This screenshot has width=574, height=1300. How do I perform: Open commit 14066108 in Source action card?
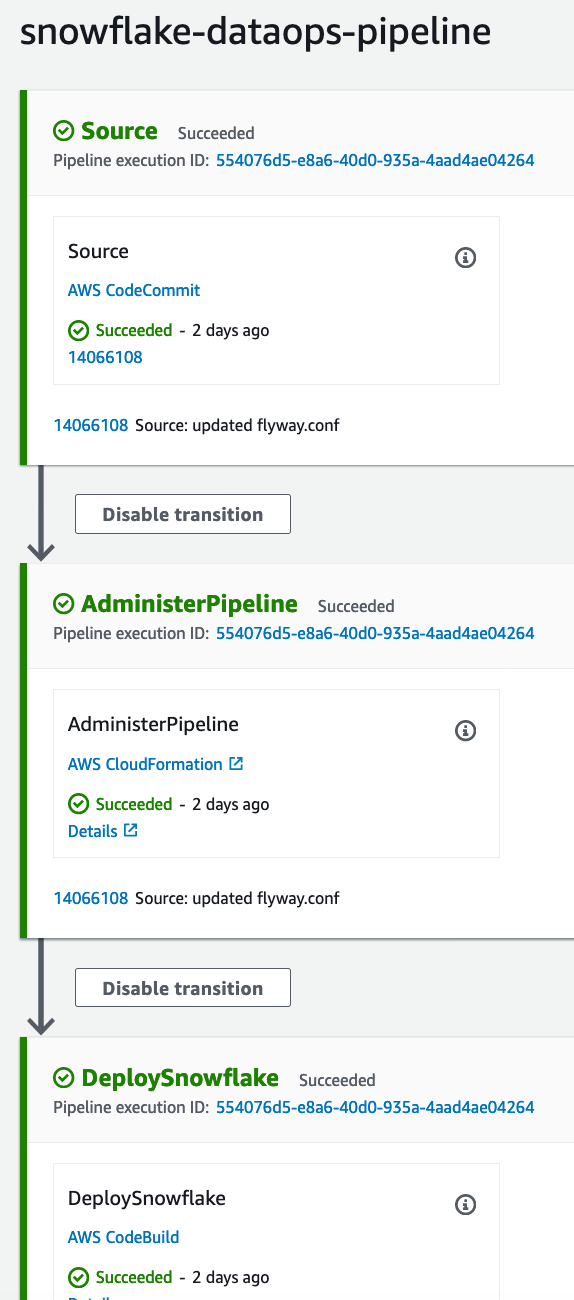pyautogui.click(x=105, y=357)
